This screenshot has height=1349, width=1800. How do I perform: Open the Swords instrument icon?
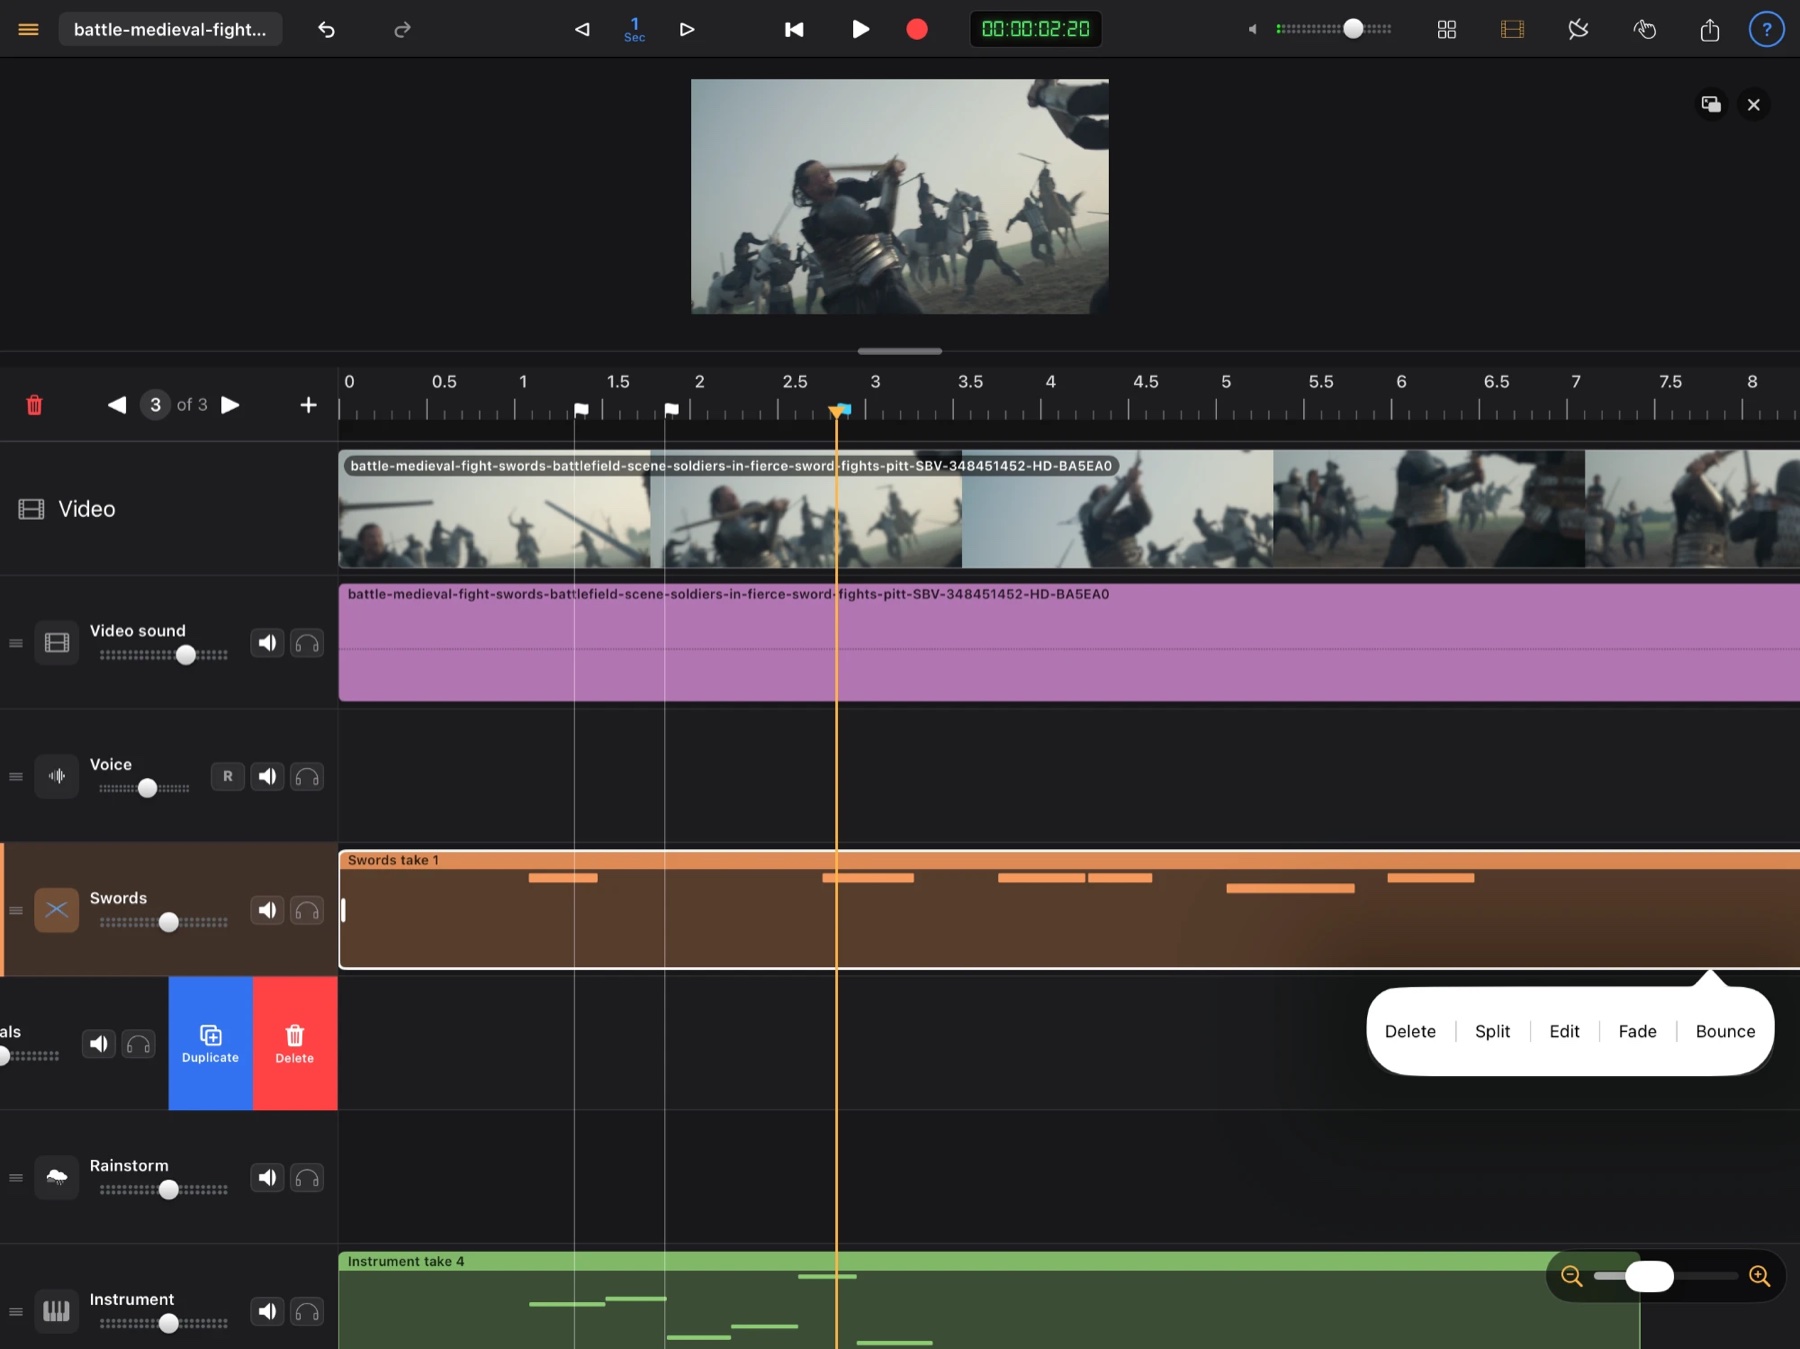click(x=57, y=910)
